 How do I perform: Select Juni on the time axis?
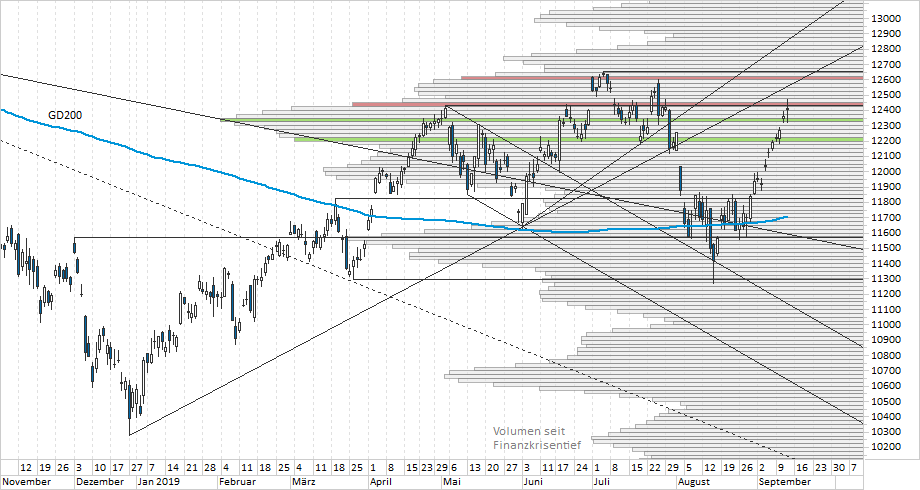tap(531, 481)
